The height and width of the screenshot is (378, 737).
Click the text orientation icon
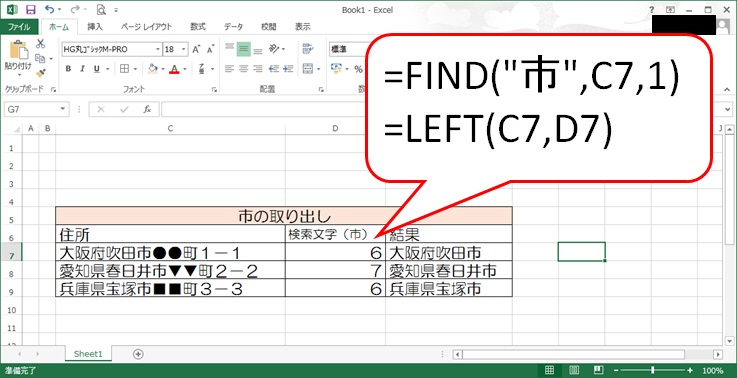[274, 48]
